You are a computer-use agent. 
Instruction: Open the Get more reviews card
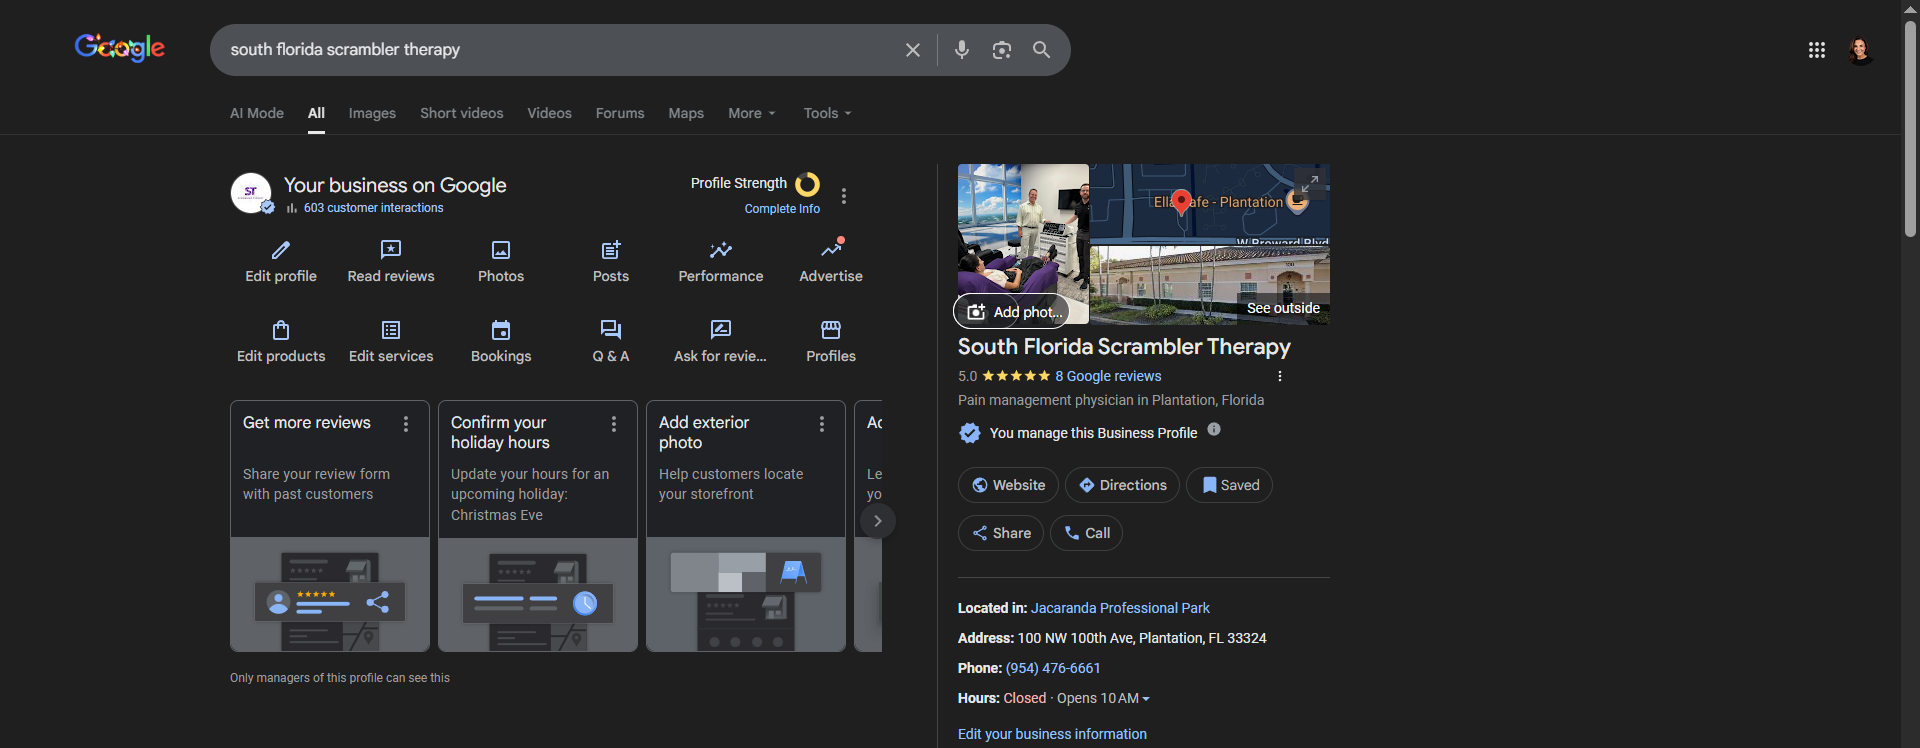pyautogui.click(x=330, y=526)
